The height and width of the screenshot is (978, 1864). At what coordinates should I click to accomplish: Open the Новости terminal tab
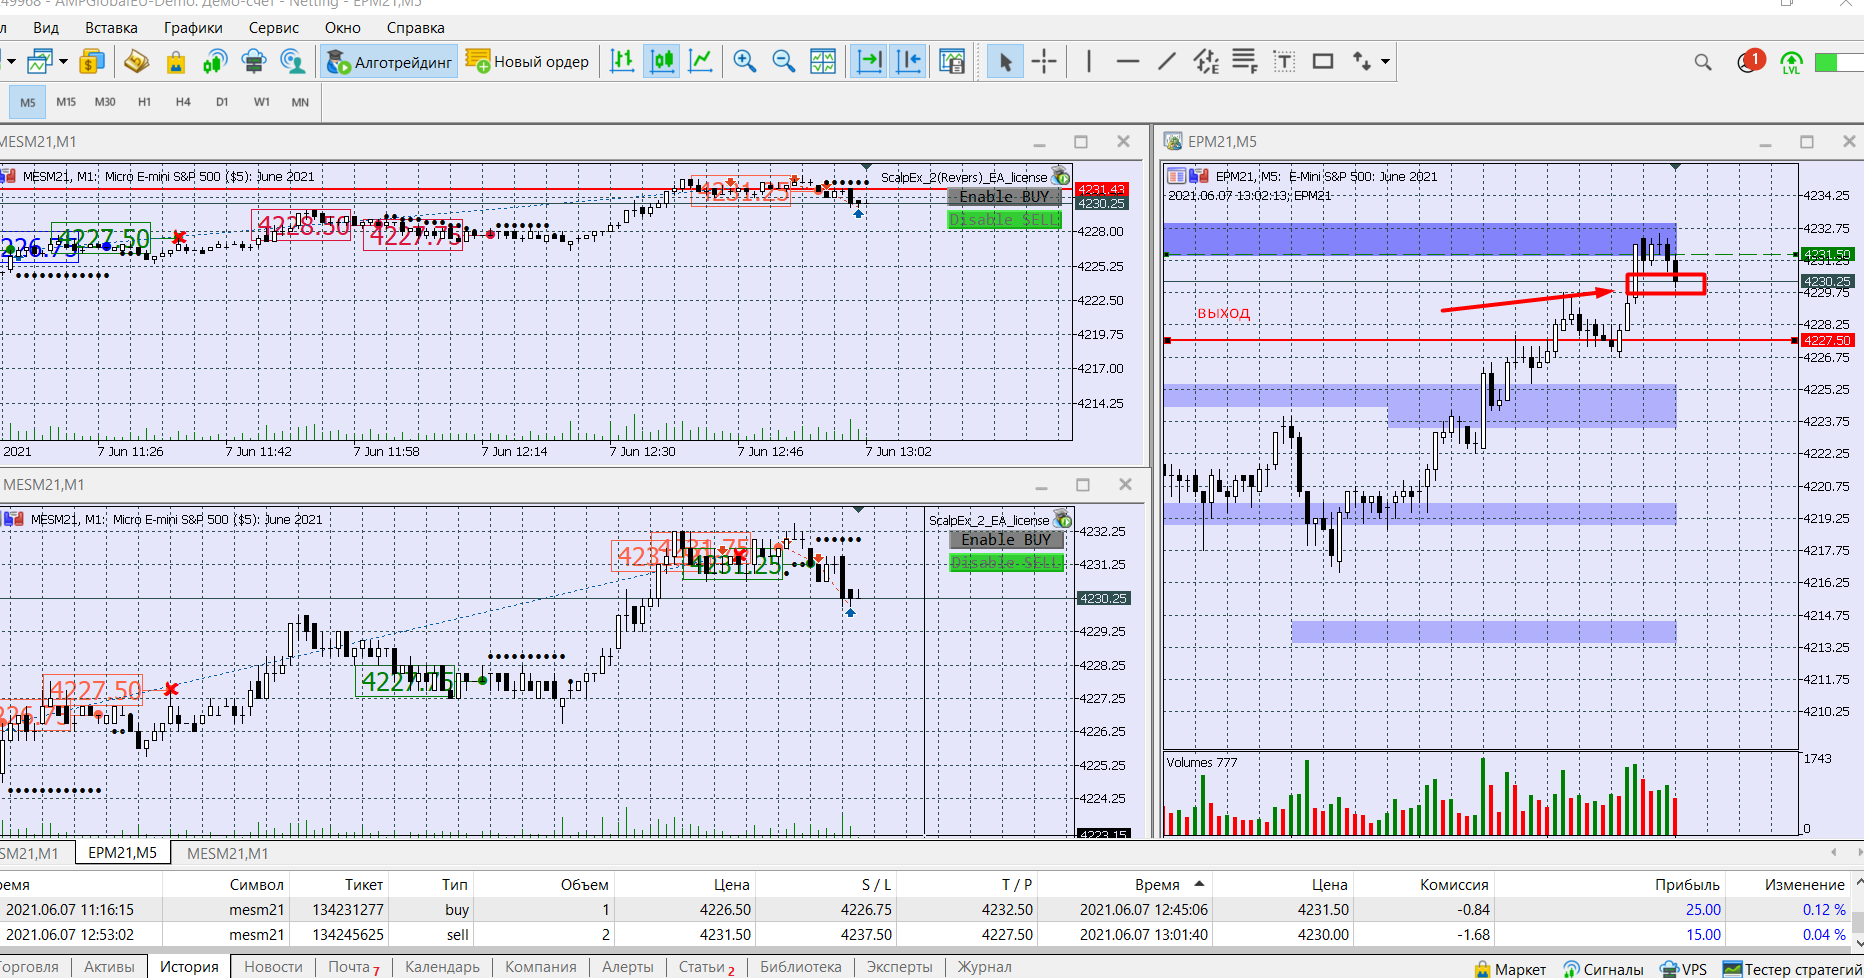[273, 967]
